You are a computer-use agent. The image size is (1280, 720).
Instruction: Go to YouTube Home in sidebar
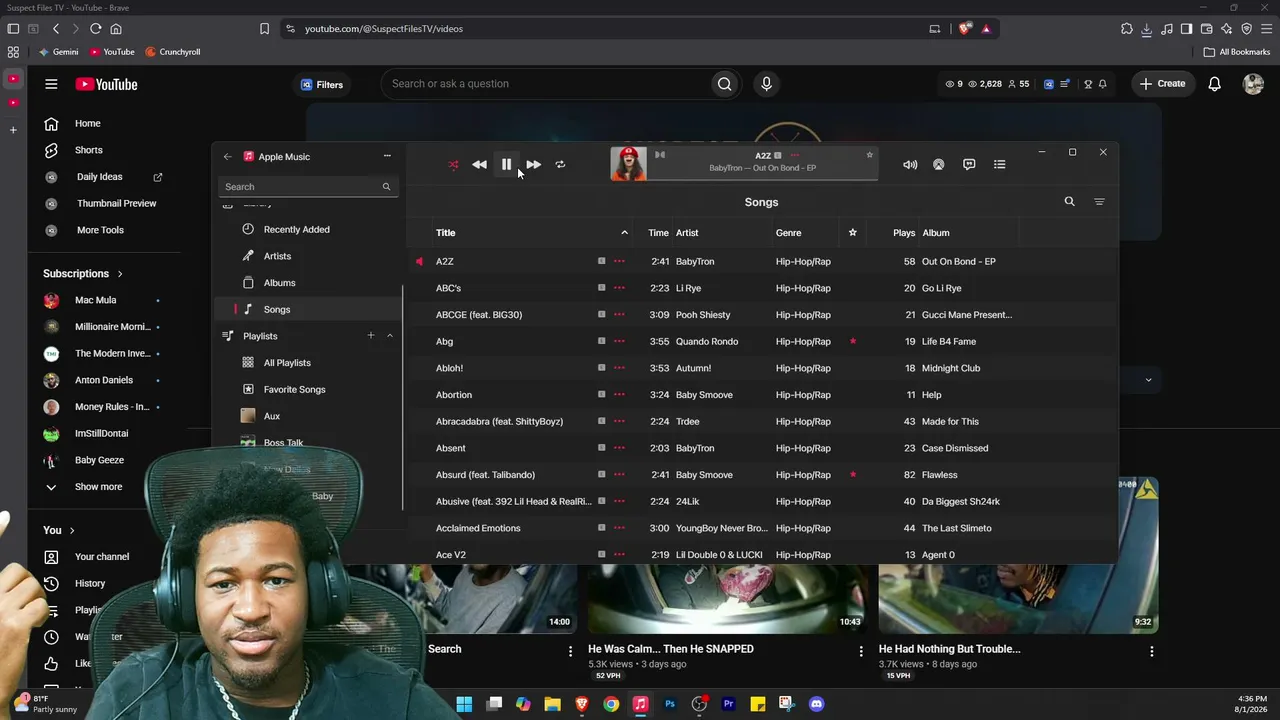pos(88,124)
